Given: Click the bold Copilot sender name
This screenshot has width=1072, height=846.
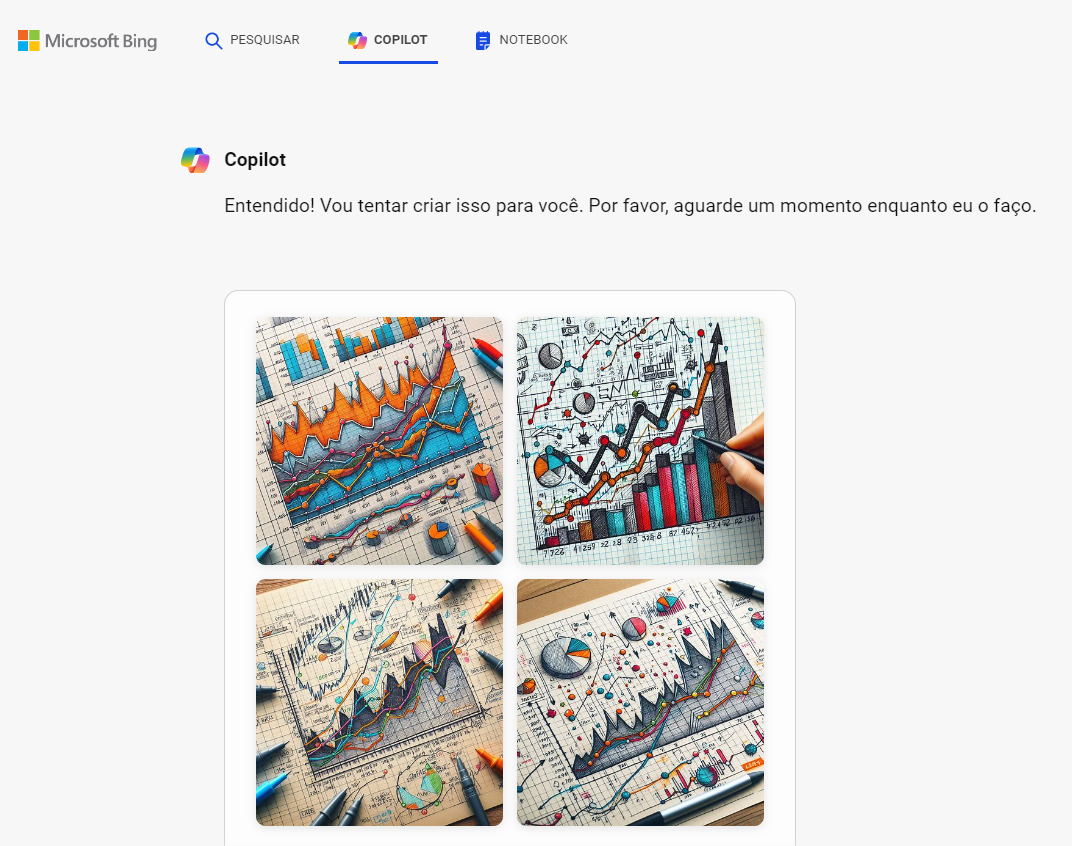Looking at the screenshot, I should [255, 160].
